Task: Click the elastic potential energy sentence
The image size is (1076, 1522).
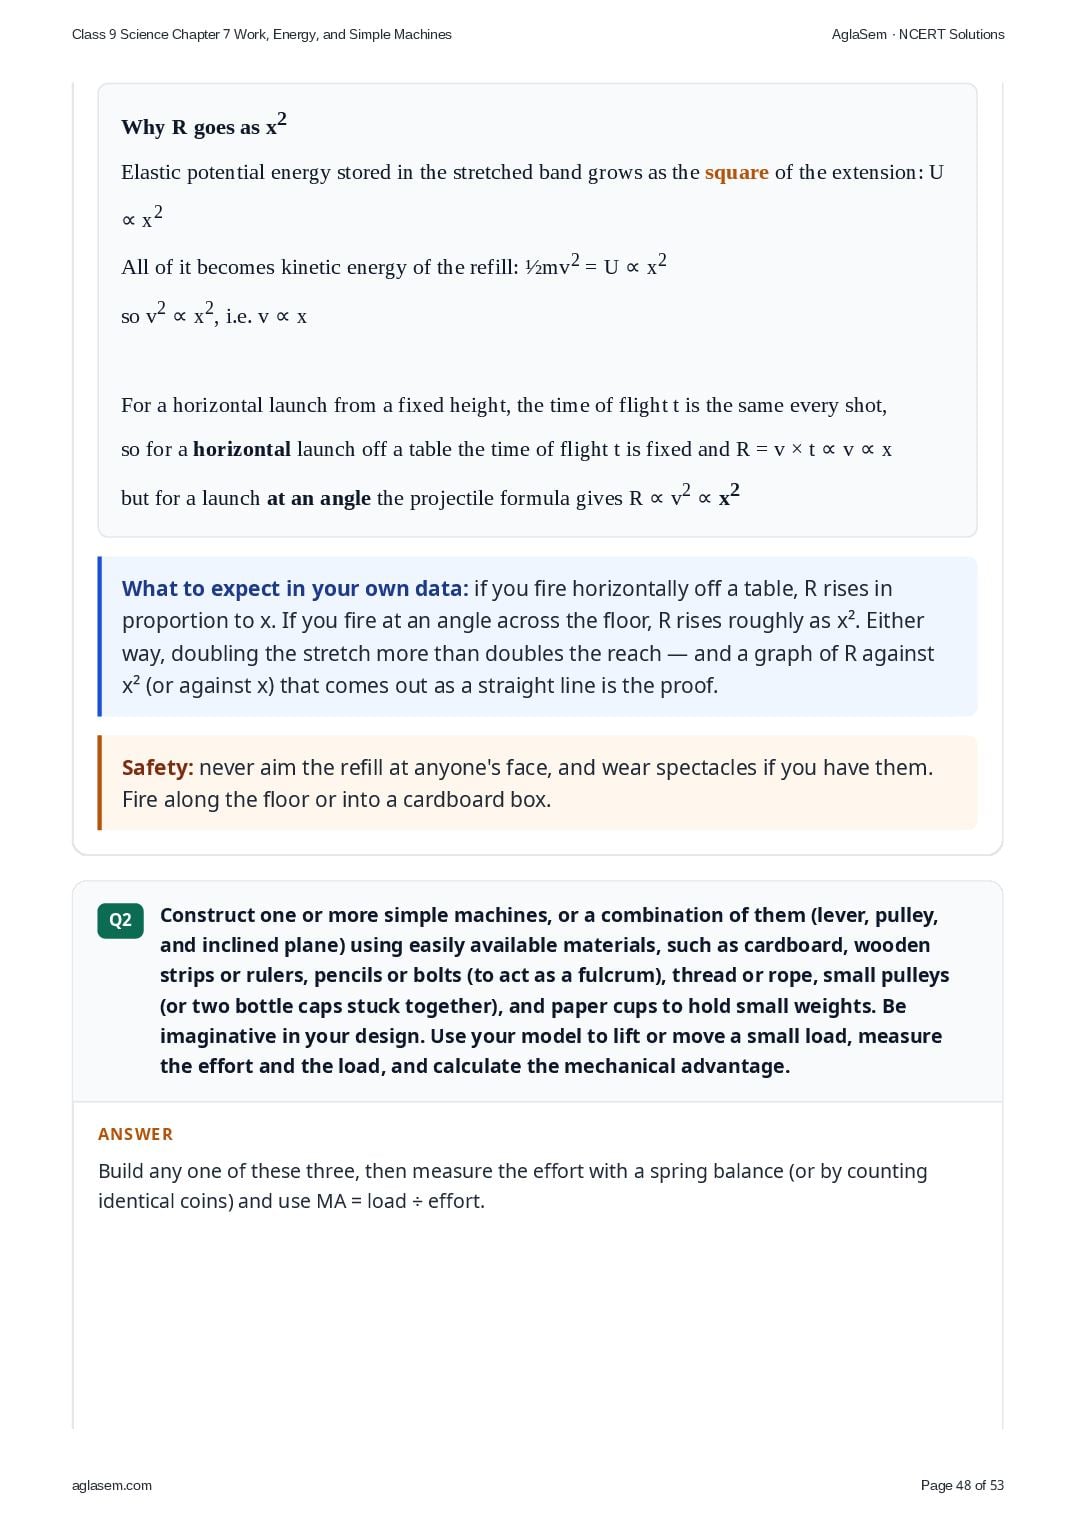Action: (x=532, y=195)
